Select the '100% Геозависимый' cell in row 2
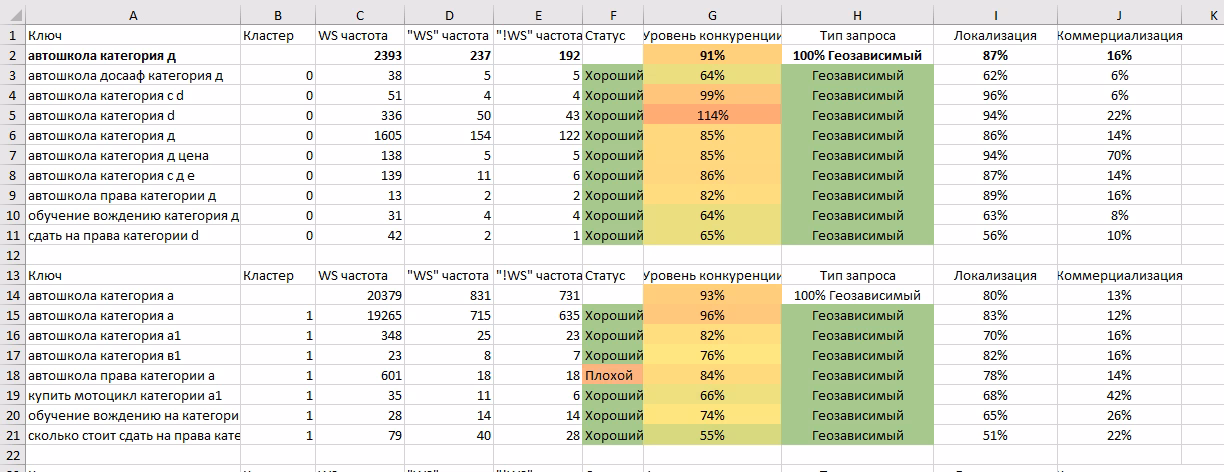The image size is (1224, 472). (857, 55)
